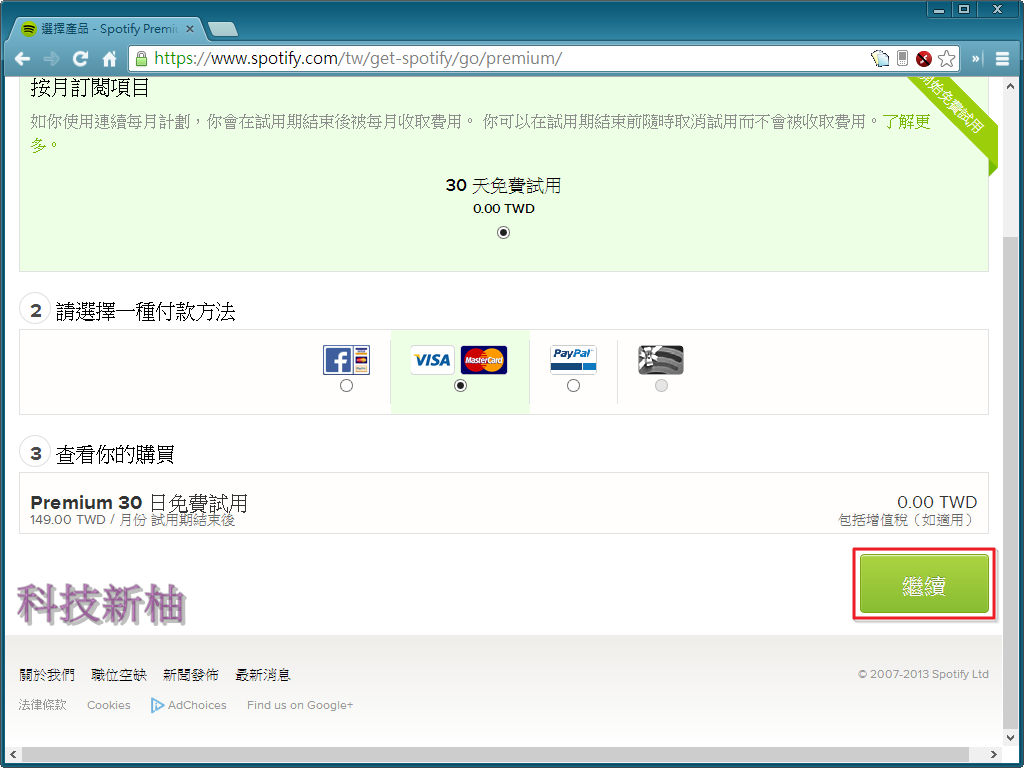Click the PayPal logo

tap(573, 360)
